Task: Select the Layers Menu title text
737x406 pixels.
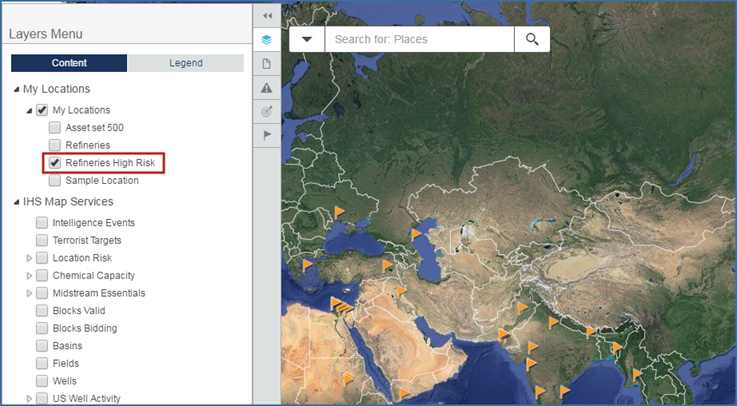Action: (x=46, y=34)
